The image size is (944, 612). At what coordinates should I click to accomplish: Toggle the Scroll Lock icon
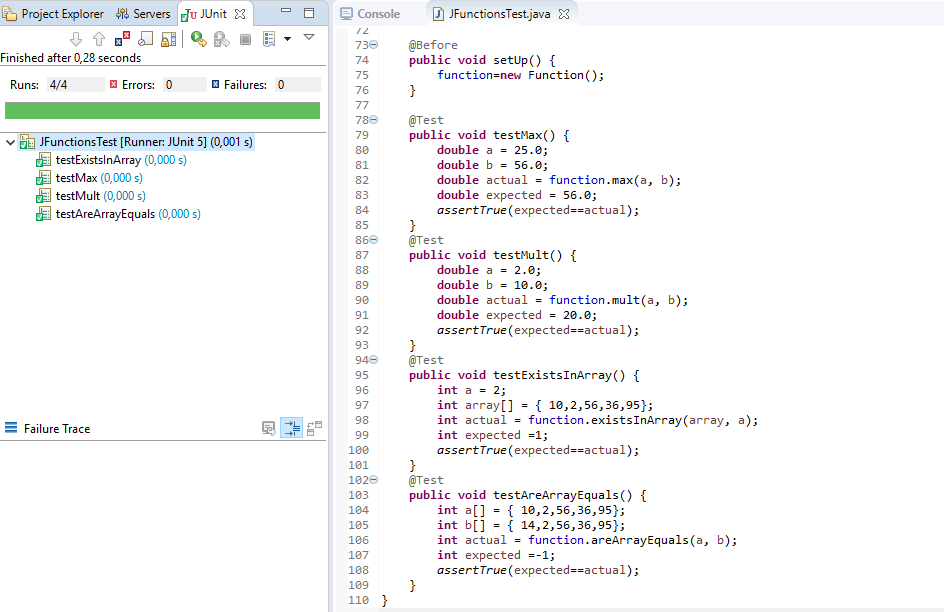pos(168,39)
